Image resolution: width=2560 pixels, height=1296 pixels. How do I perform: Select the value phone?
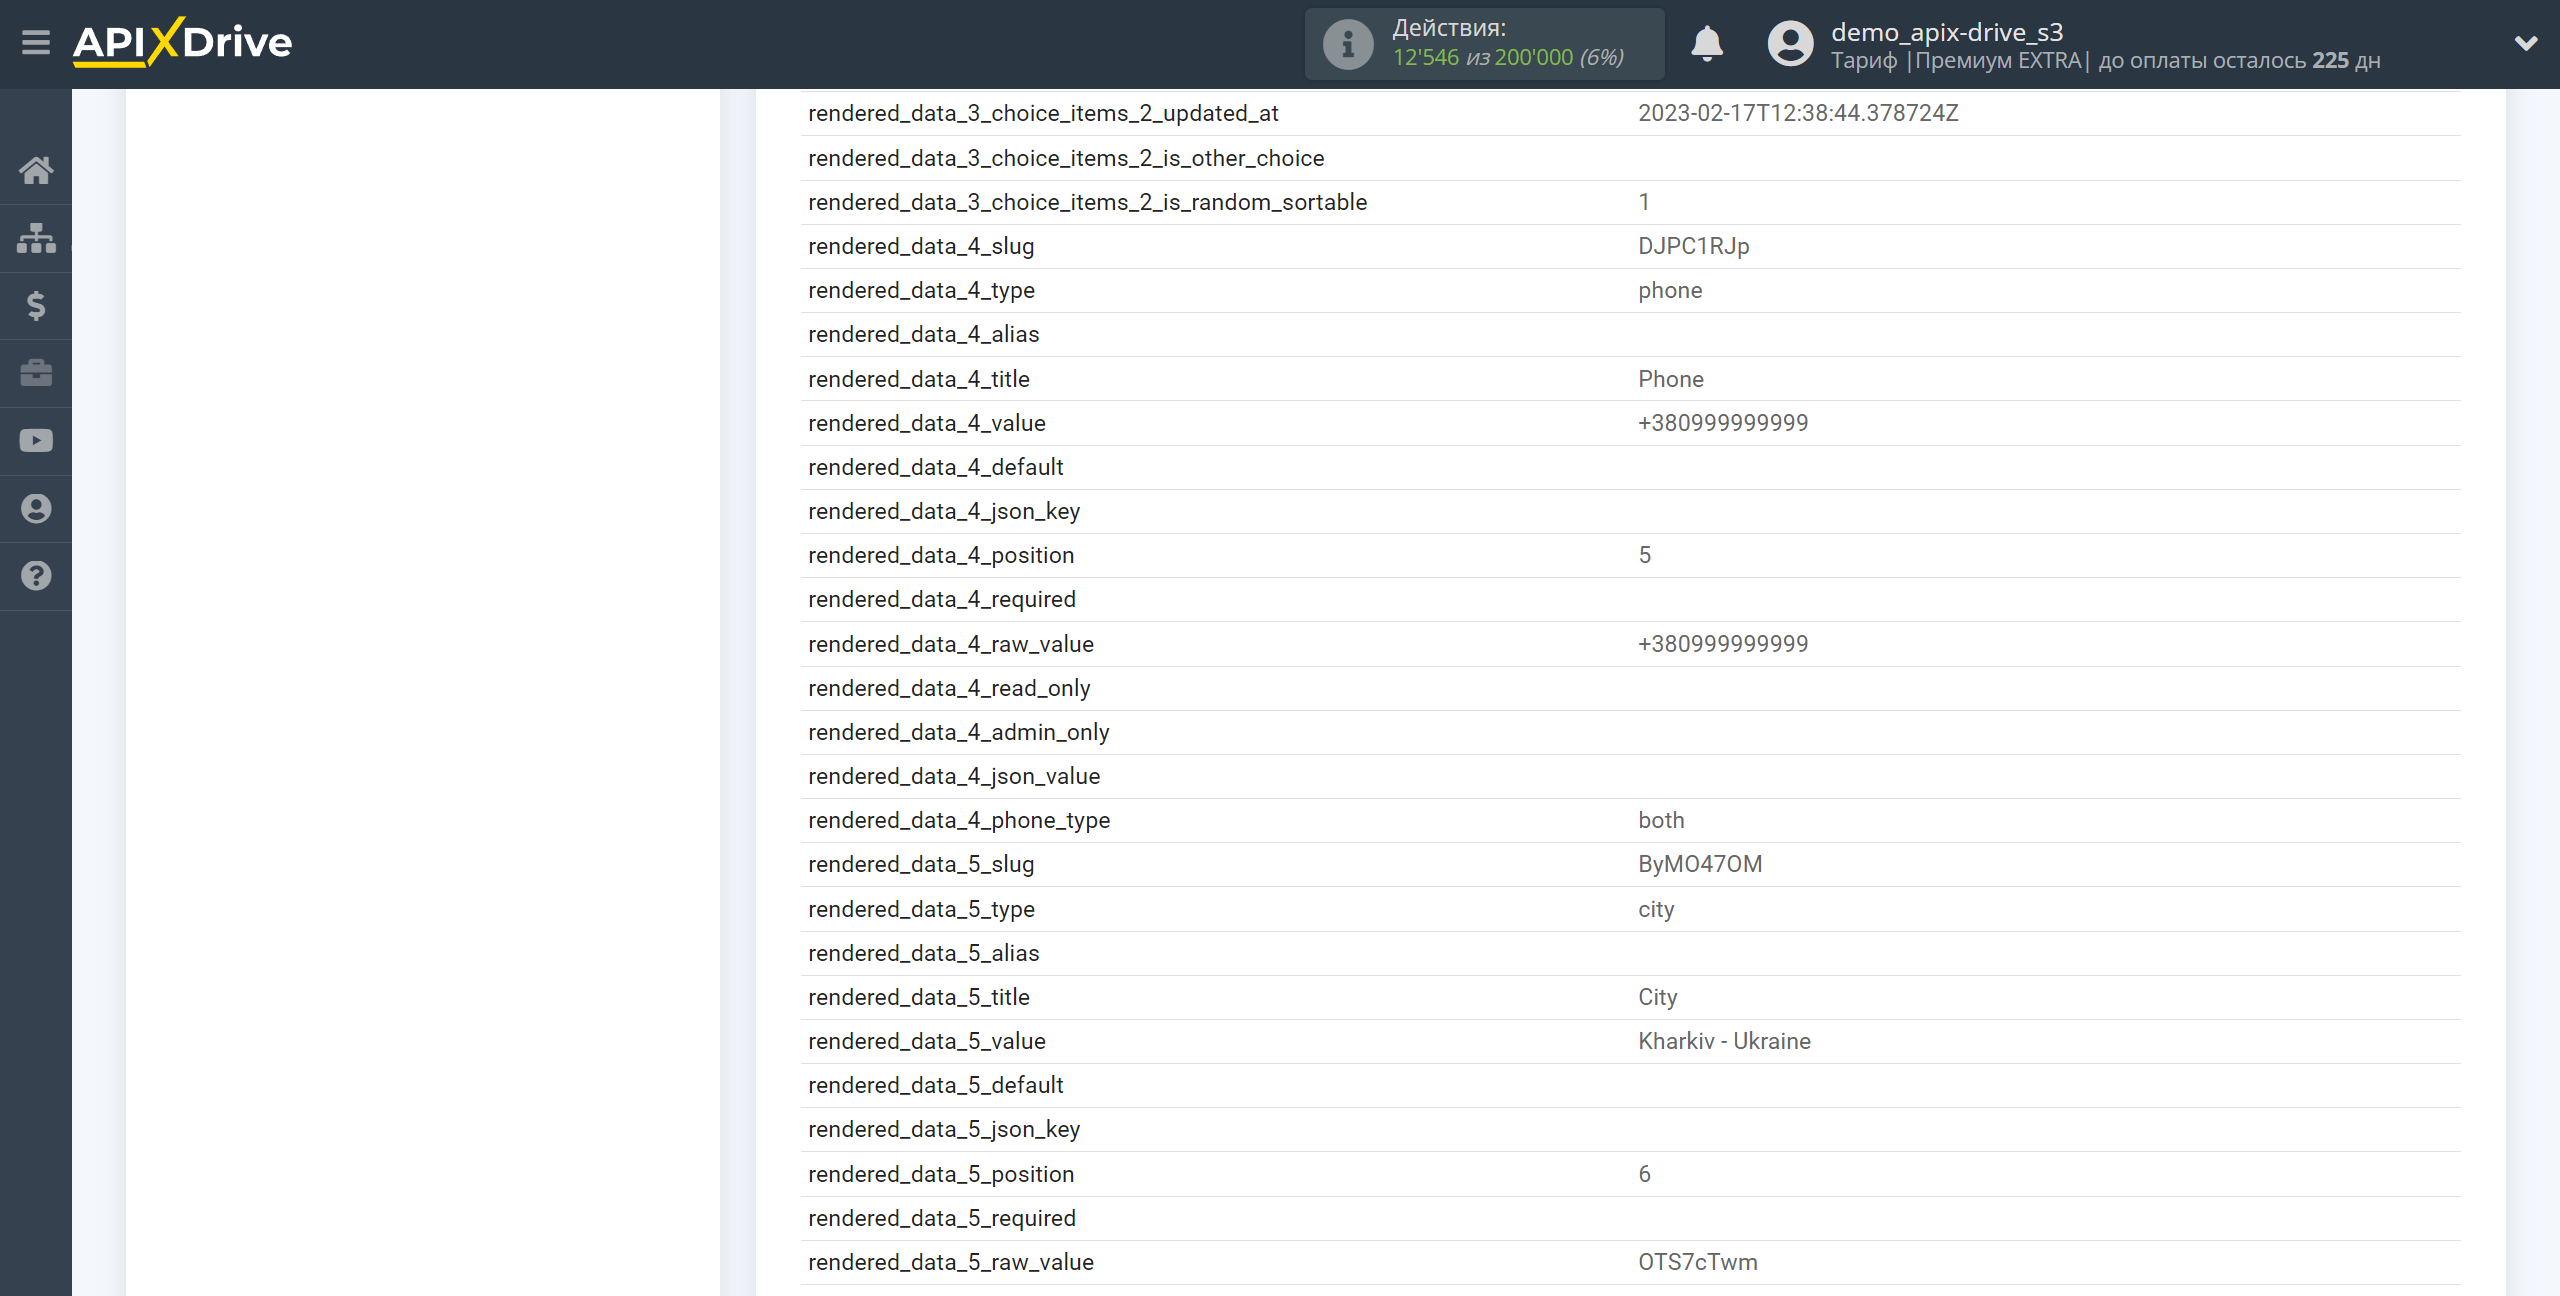click(x=1670, y=290)
